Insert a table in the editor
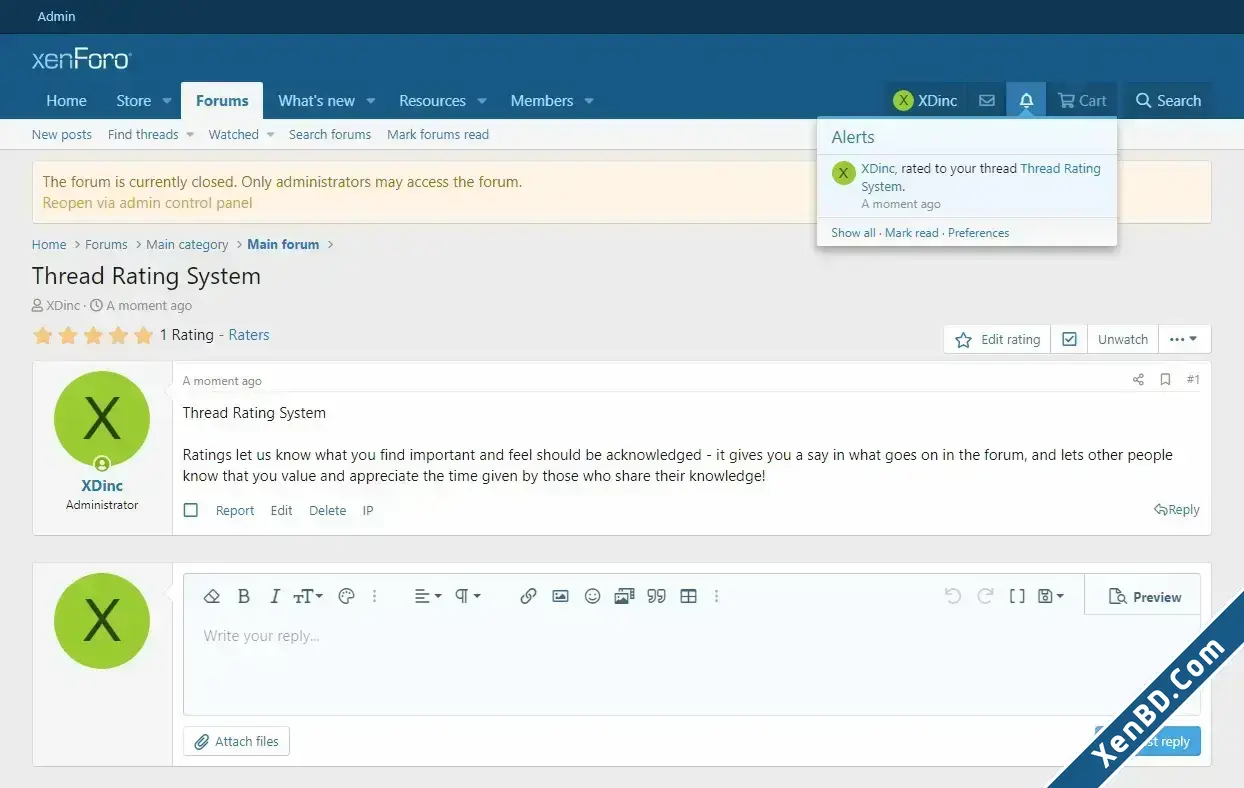Image resolution: width=1244 pixels, height=788 pixels. (688, 596)
